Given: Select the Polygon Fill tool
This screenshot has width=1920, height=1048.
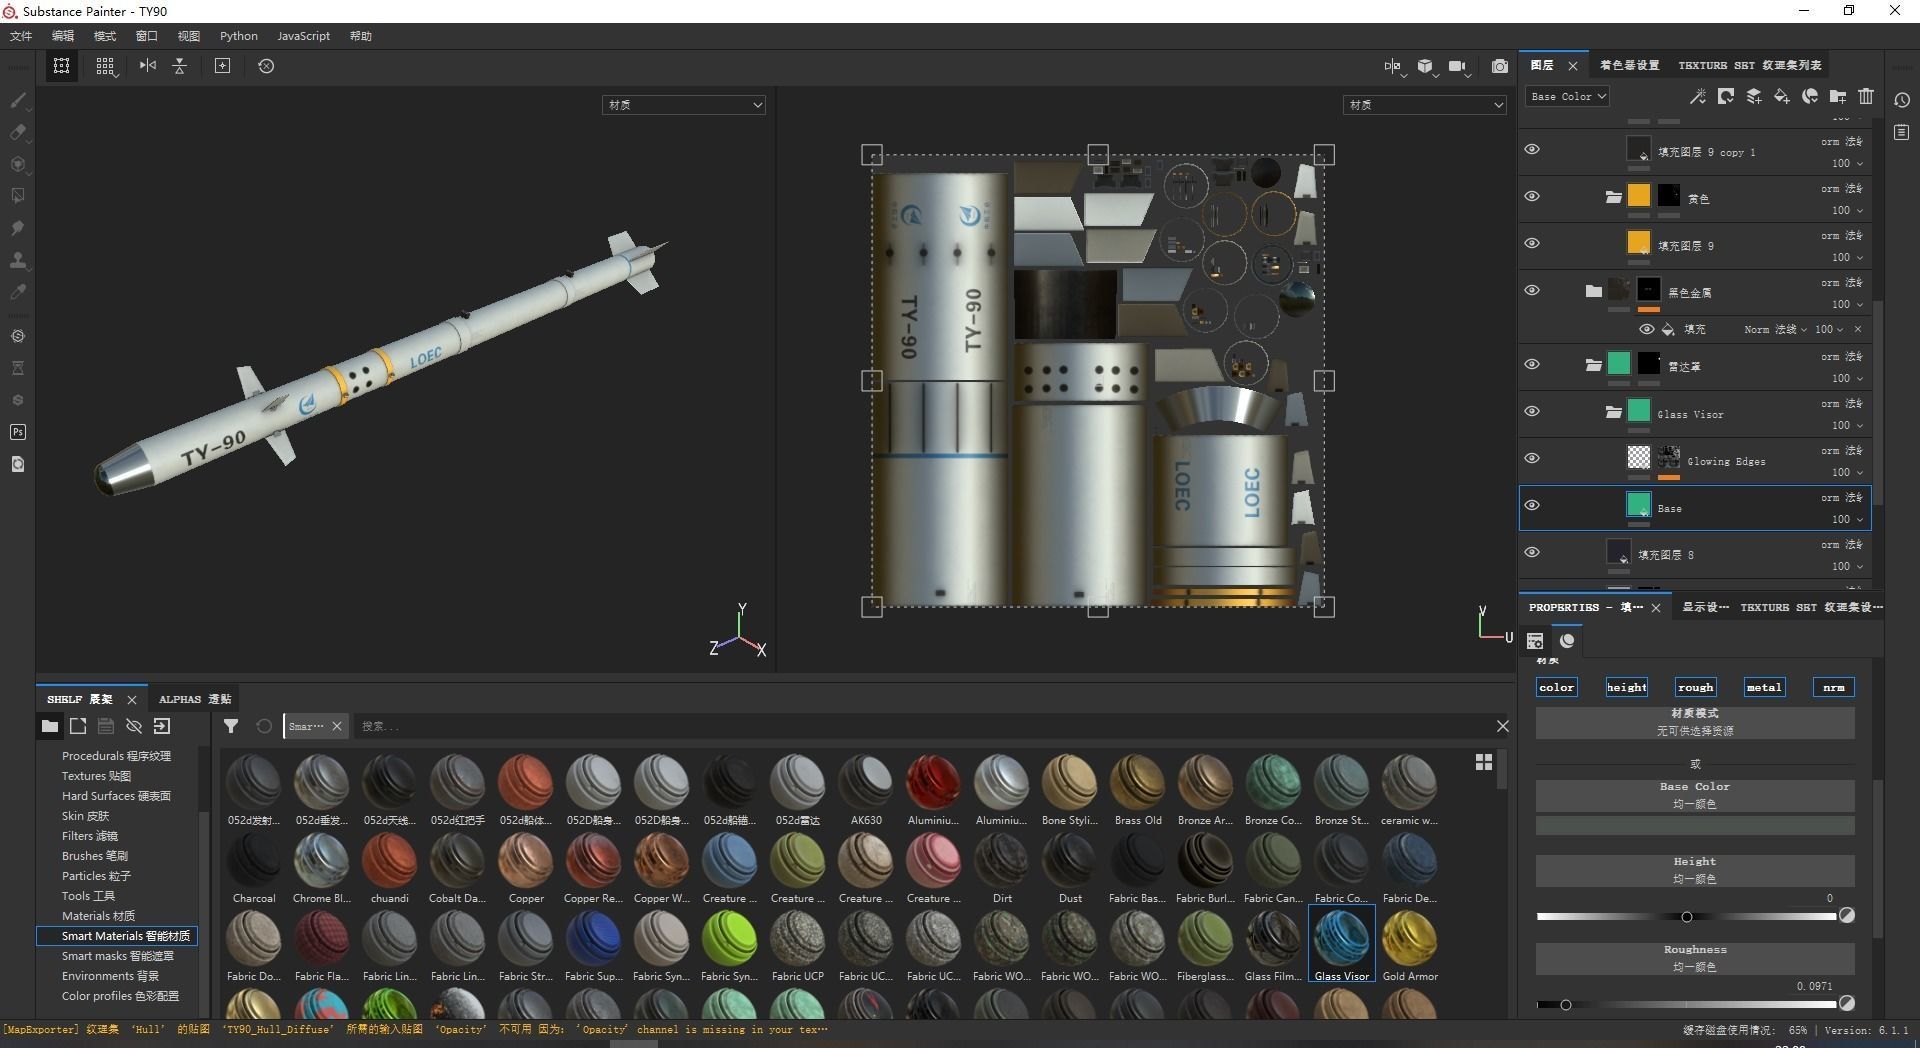Looking at the screenshot, I should pos(18,196).
